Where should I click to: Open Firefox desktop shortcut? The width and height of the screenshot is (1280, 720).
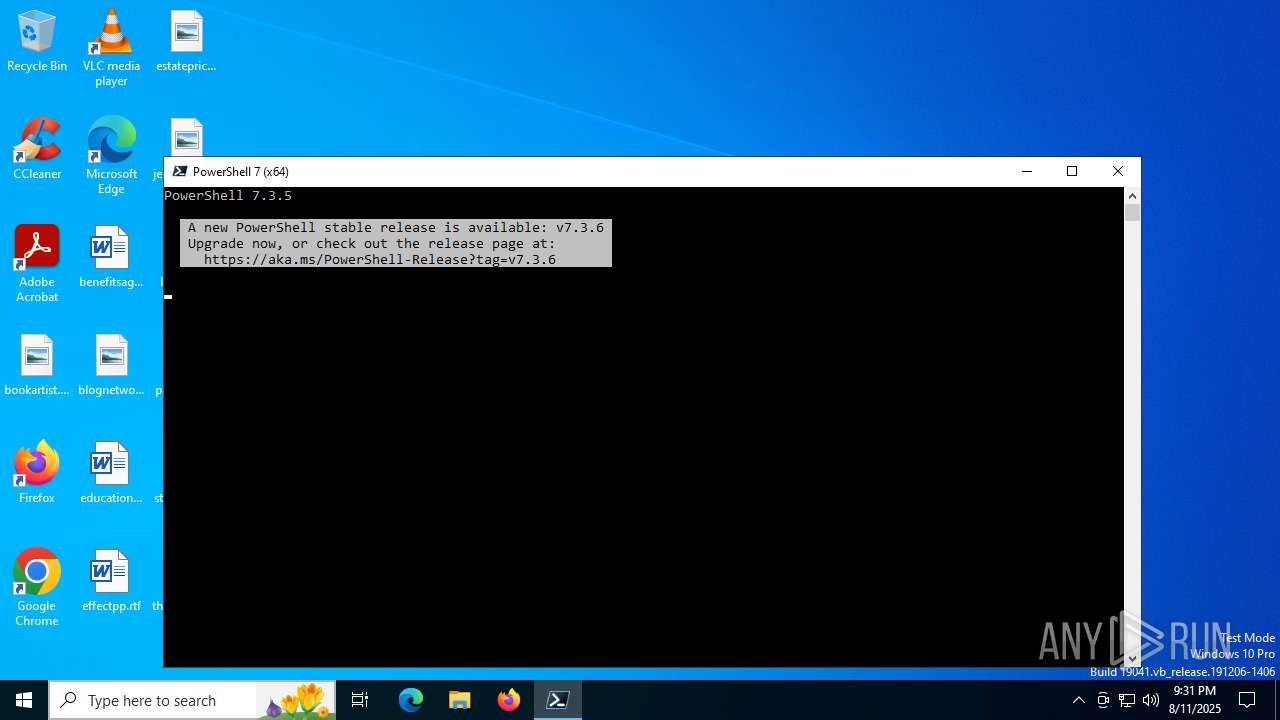[37, 474]
